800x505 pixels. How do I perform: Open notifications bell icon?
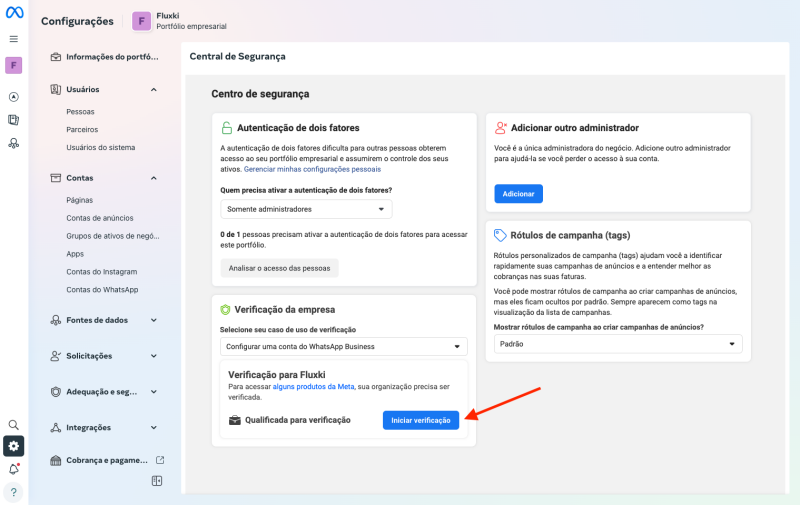[14, 469]
